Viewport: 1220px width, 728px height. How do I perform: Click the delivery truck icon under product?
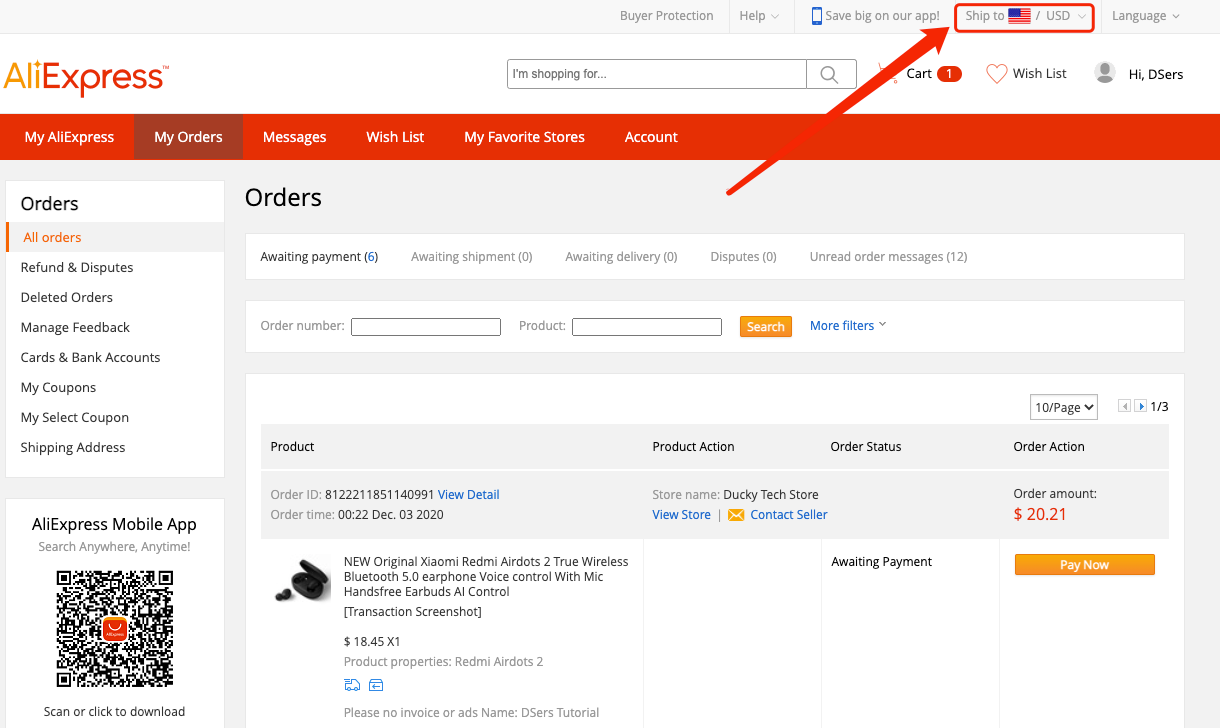[x=352, y=685]
